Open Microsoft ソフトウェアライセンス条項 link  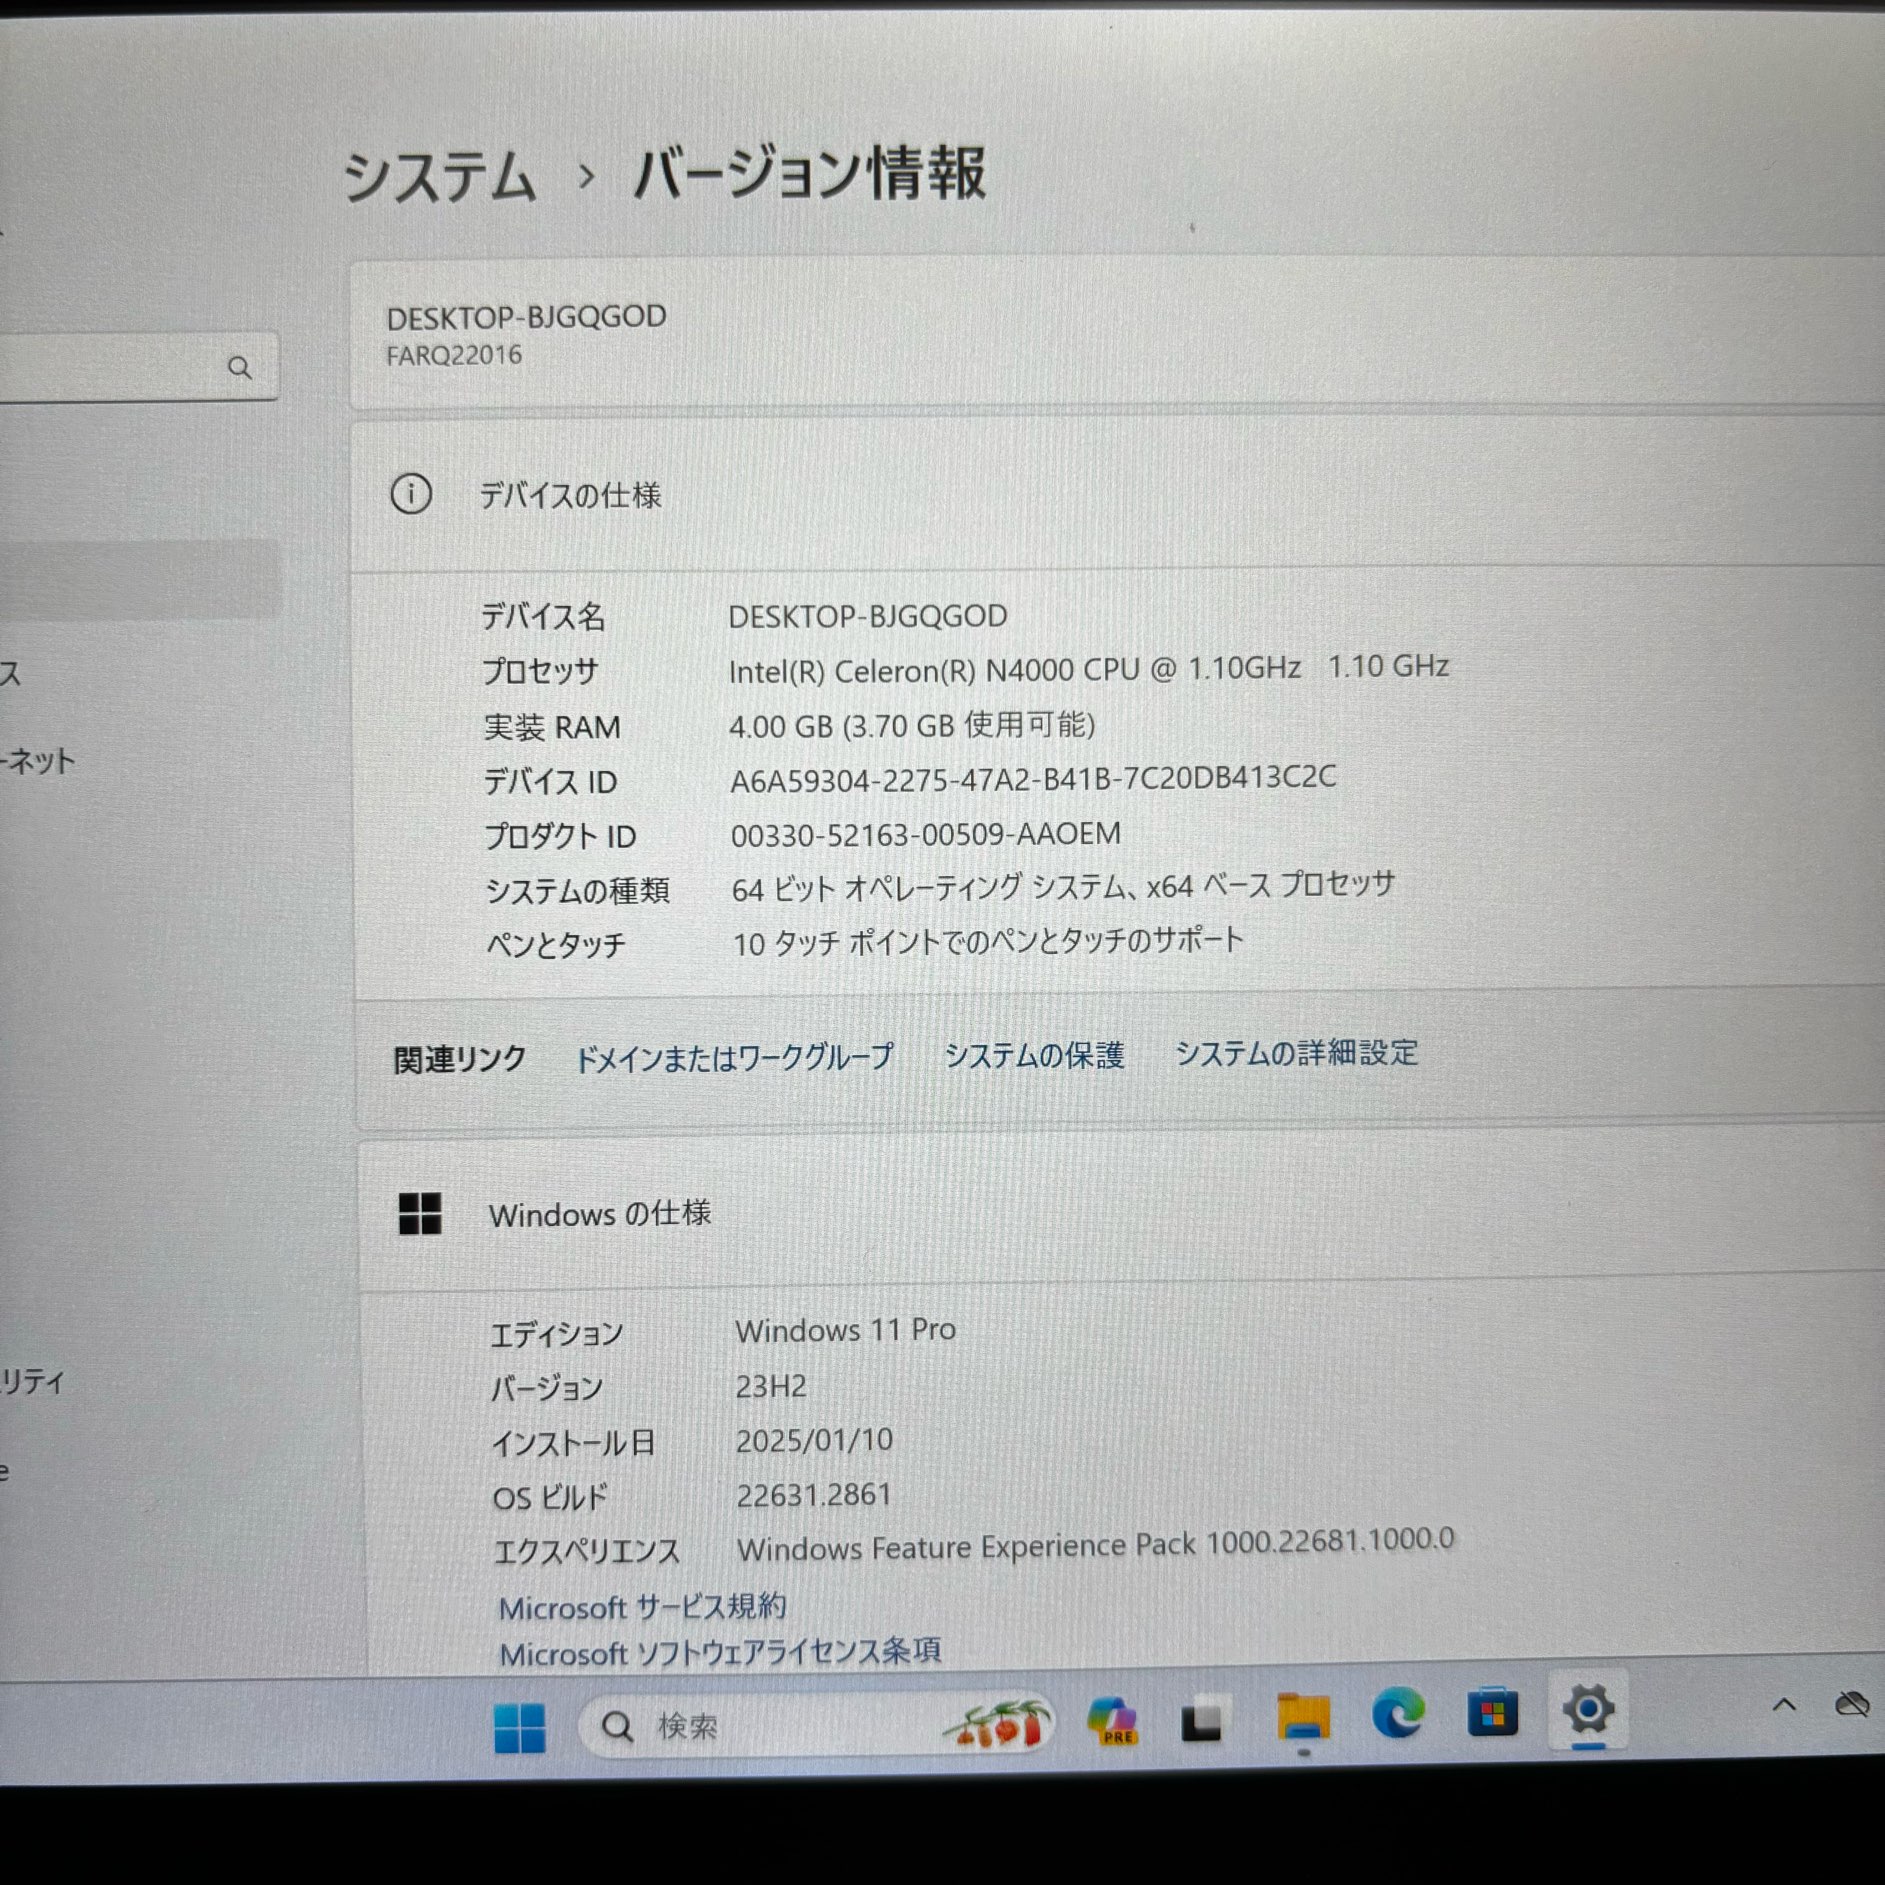point(720,1652)
